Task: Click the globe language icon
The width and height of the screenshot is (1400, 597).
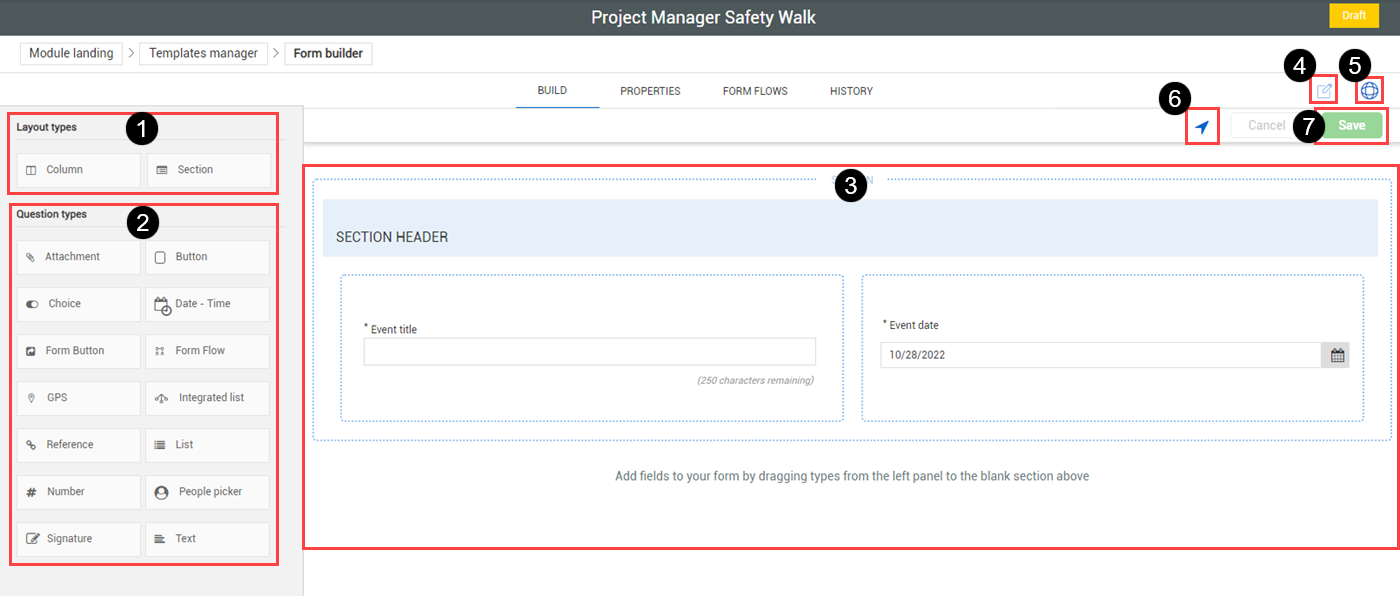Action: point(1369,91)
